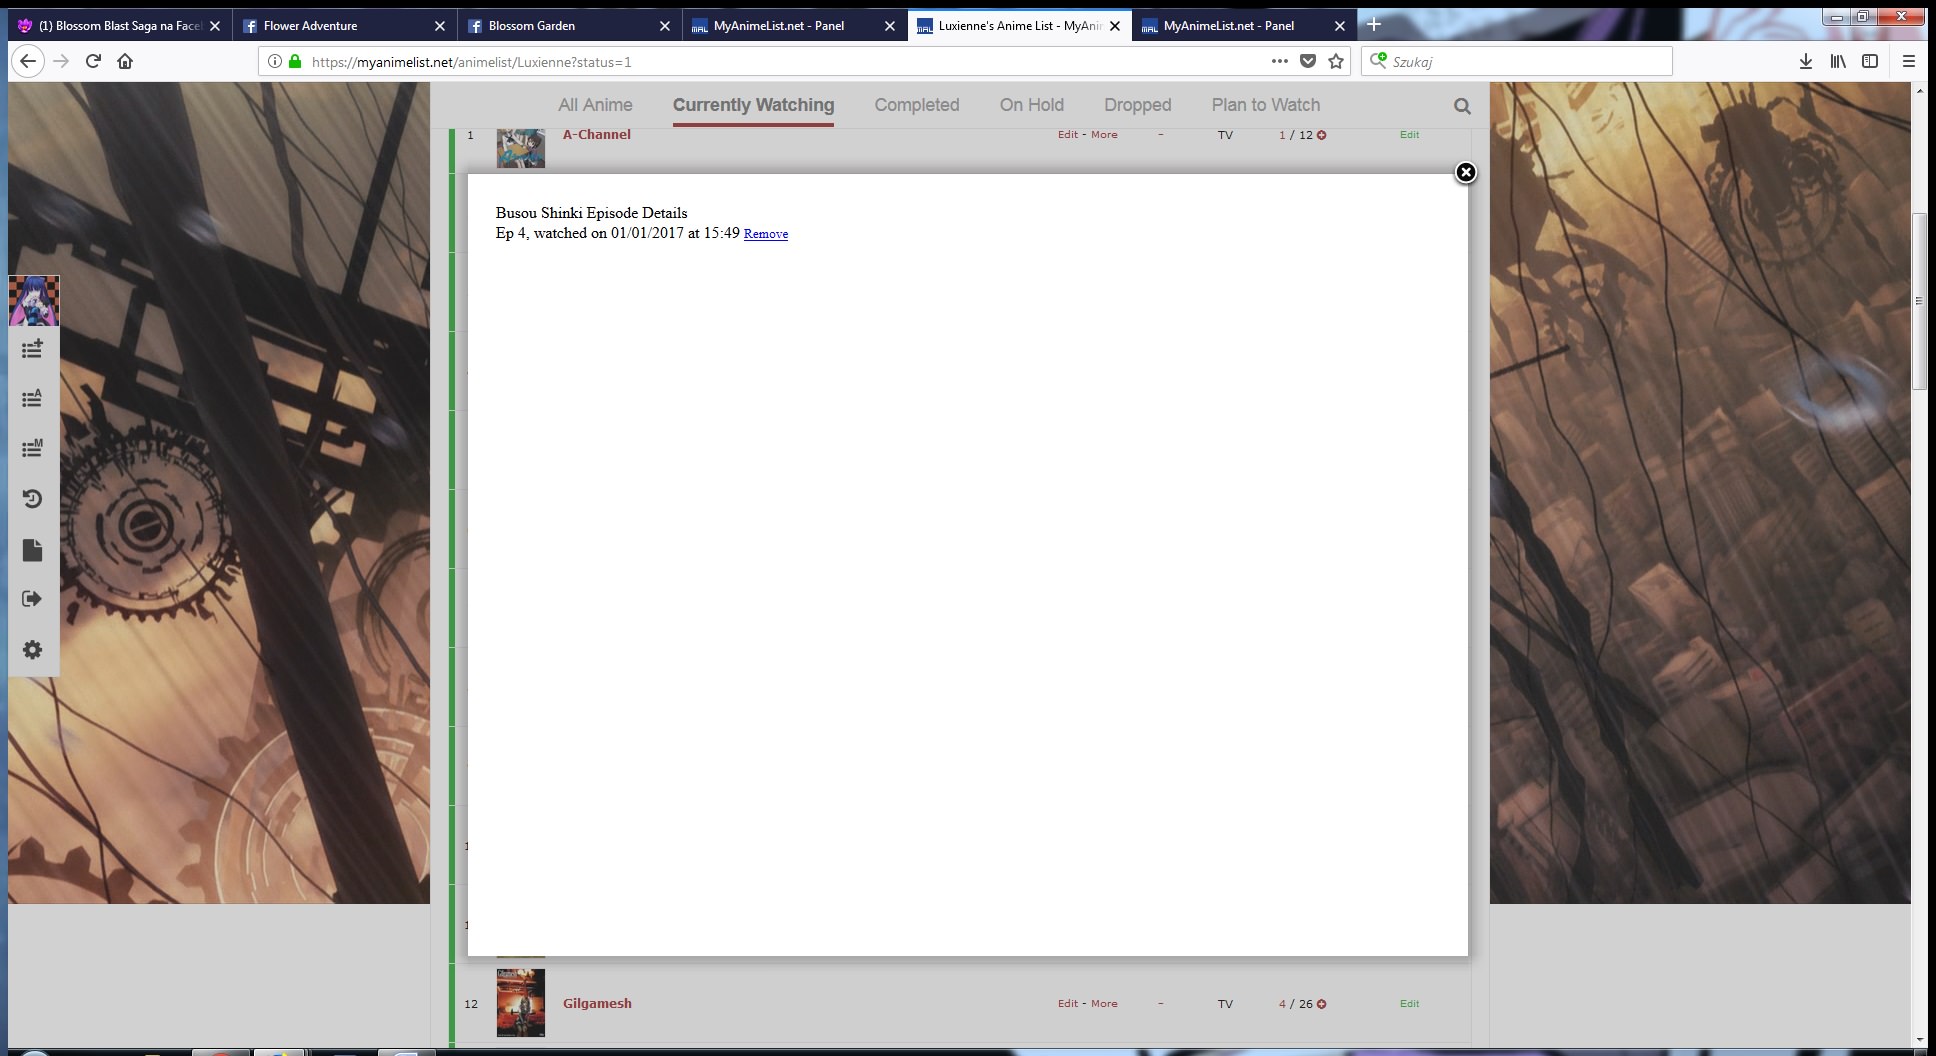The height and width of the screenshot is (1056, 1936).
Task: Click green Edit tags link for Gilgamesh
Action: tap(1409, 1004)
